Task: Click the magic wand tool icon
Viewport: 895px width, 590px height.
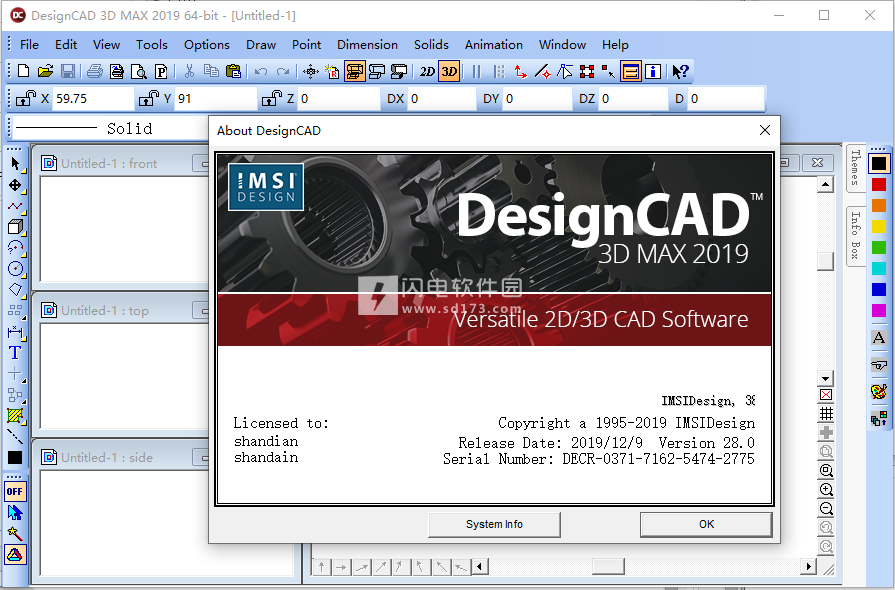Action: 15,534
